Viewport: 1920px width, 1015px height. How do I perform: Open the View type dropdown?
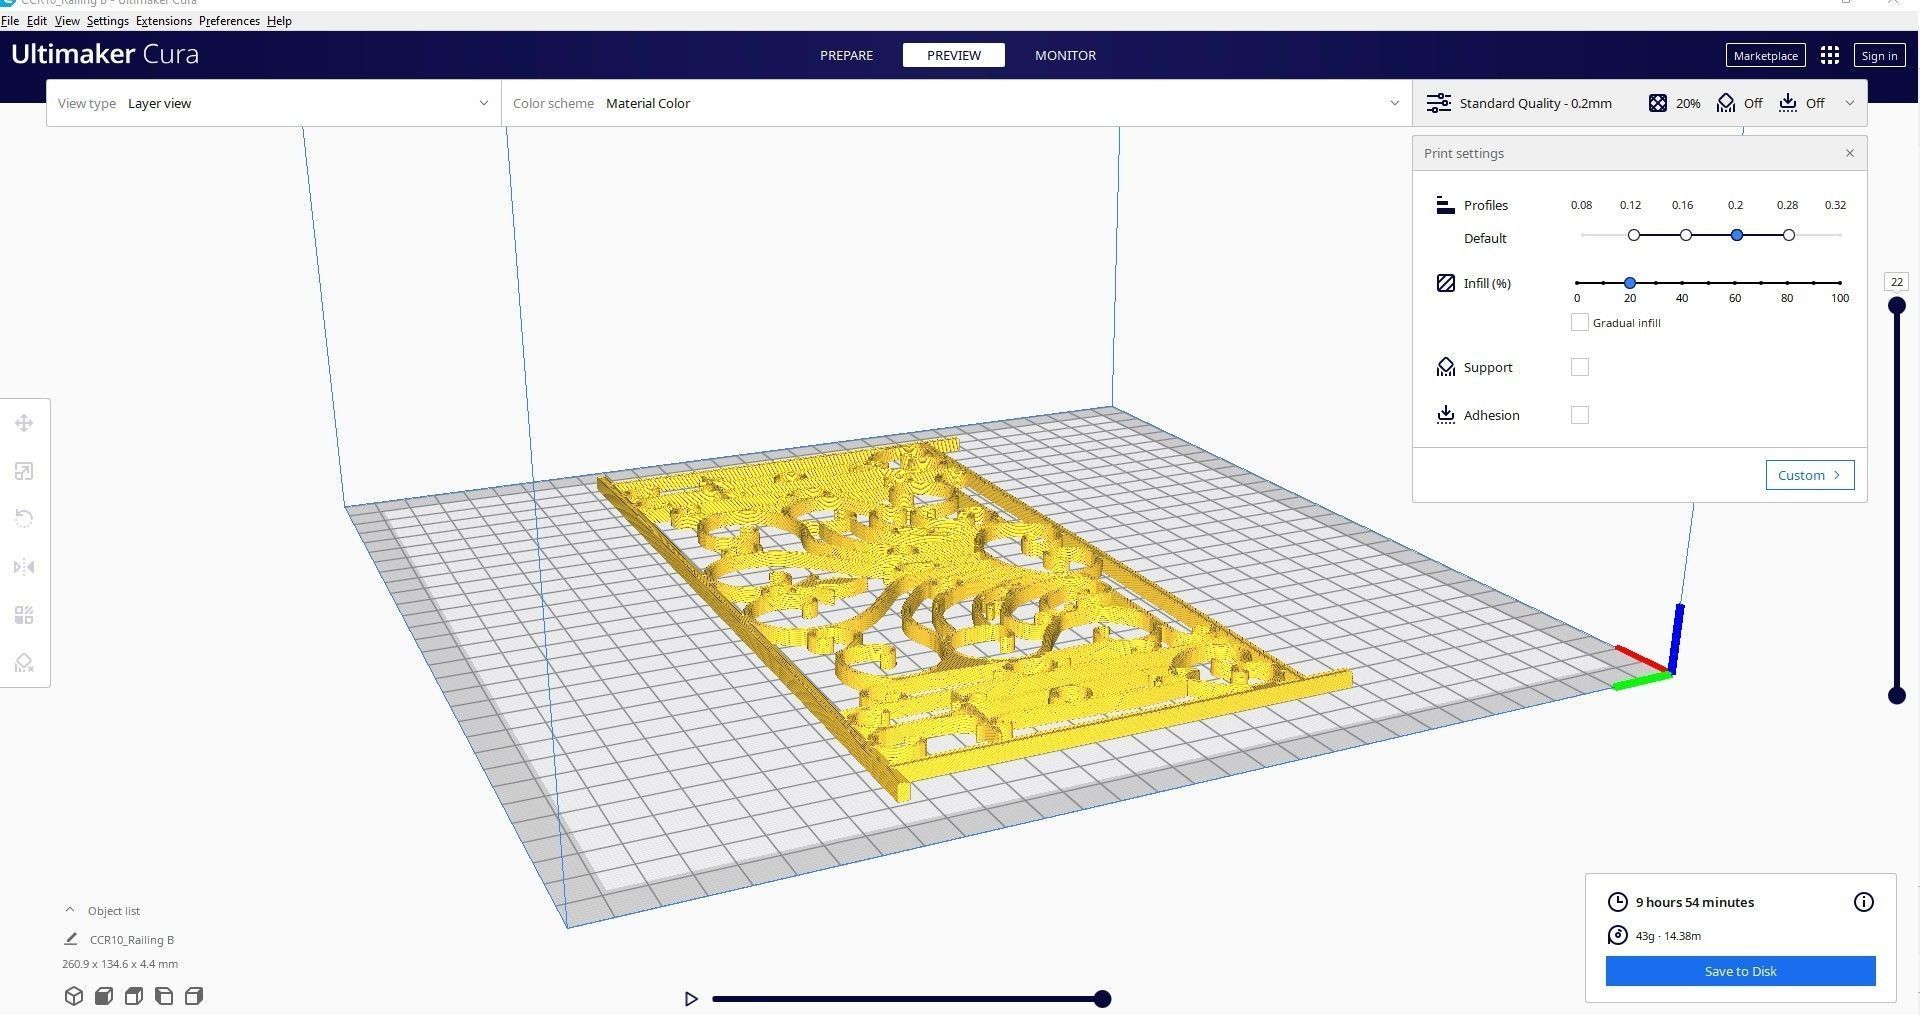coord(273,103)
